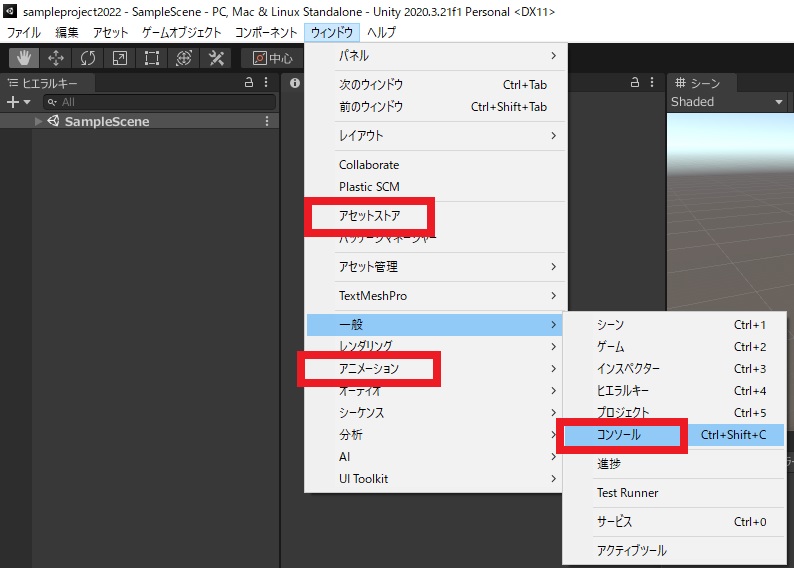Select the Rect transform tool
Viewport: 794px width, 568px height.
pyautogui.click(x=151, y=58)
